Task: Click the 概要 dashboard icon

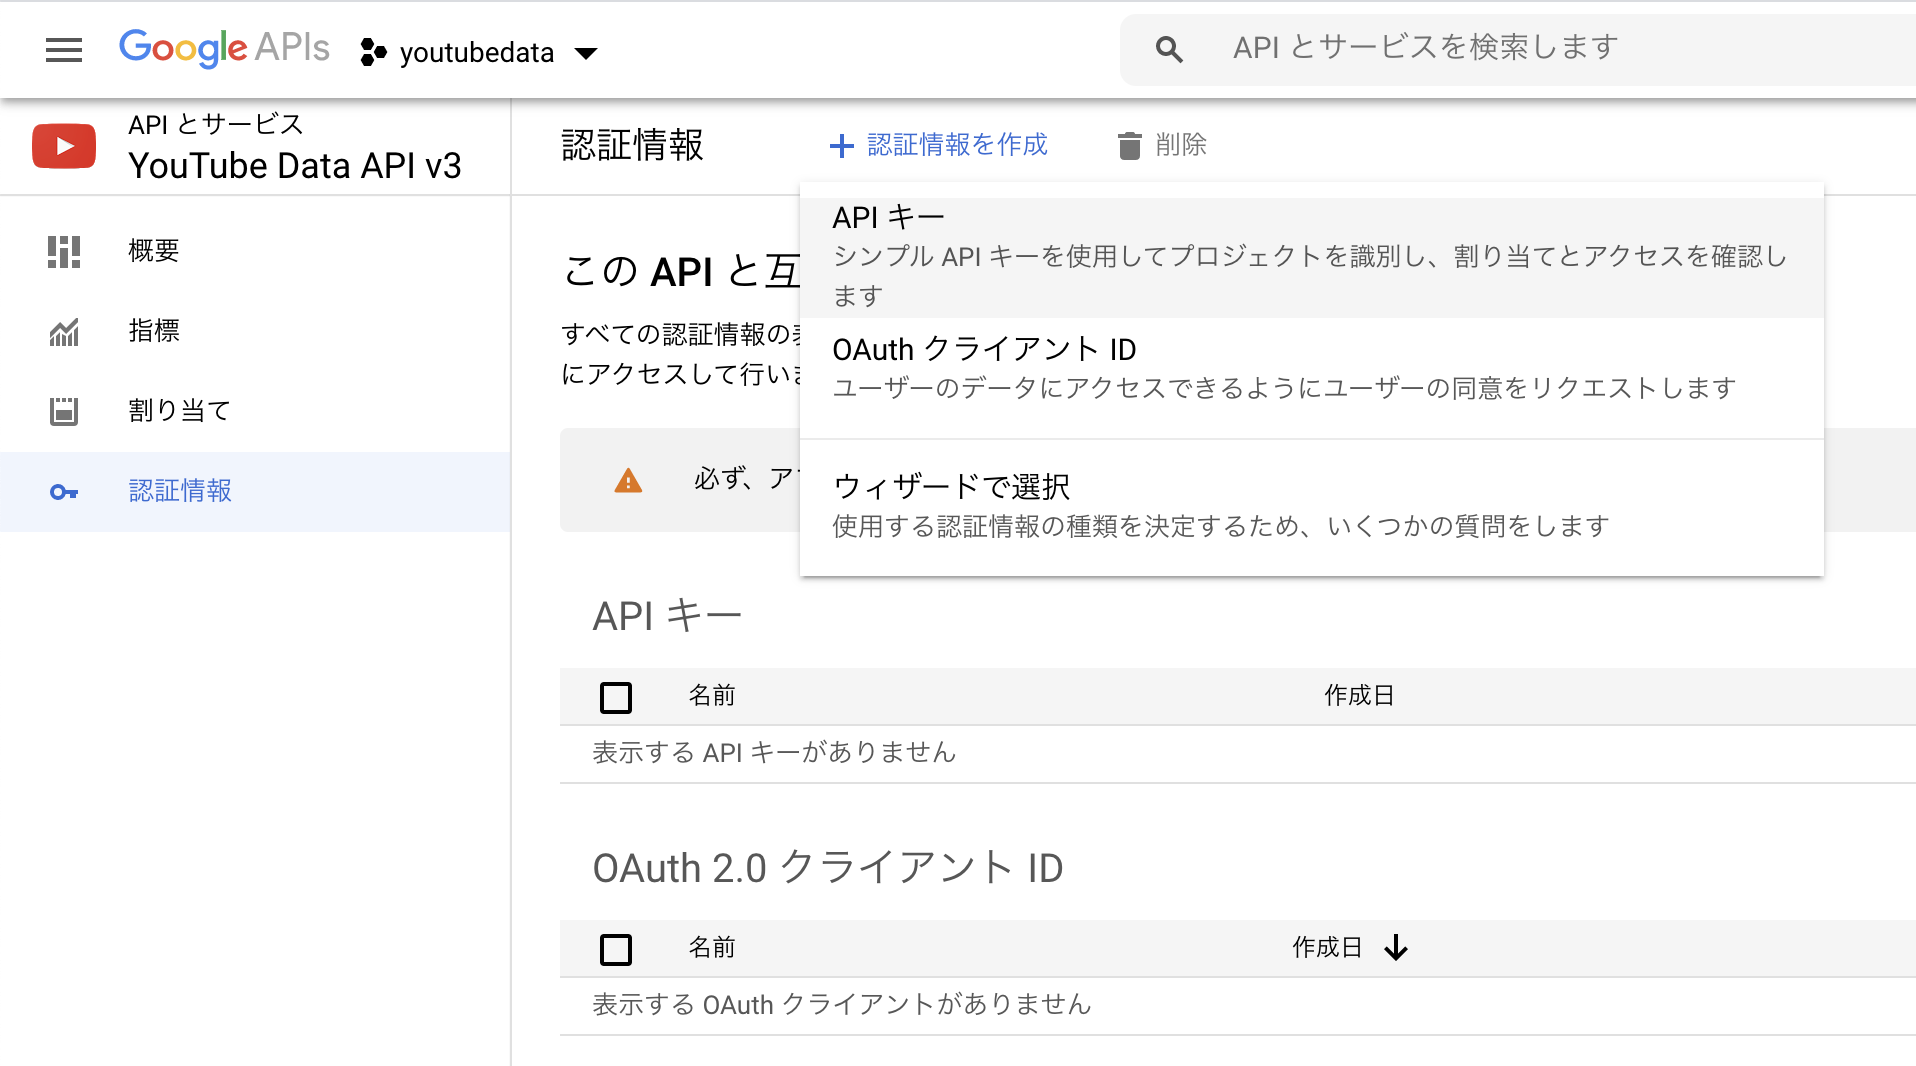Action: click(x=64, y=251)
